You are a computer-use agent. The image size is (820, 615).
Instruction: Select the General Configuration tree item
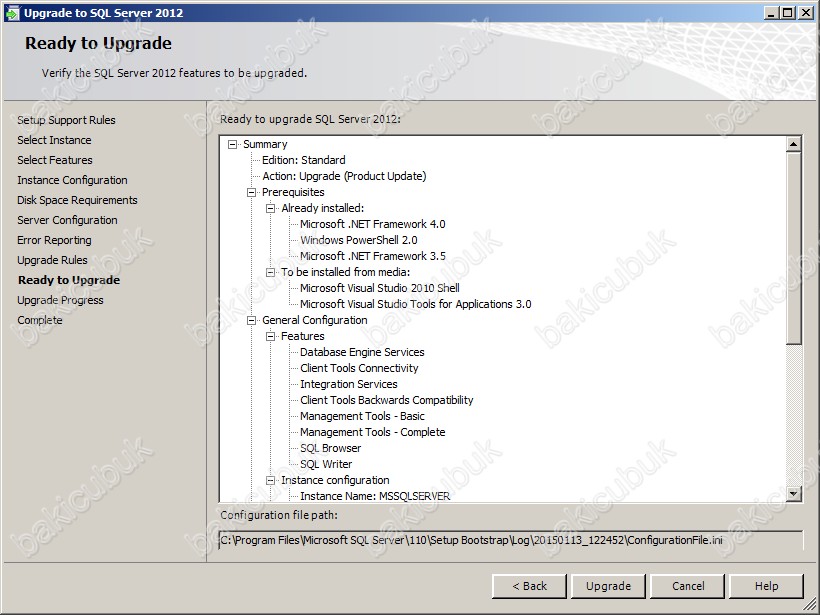pos(315,321)
